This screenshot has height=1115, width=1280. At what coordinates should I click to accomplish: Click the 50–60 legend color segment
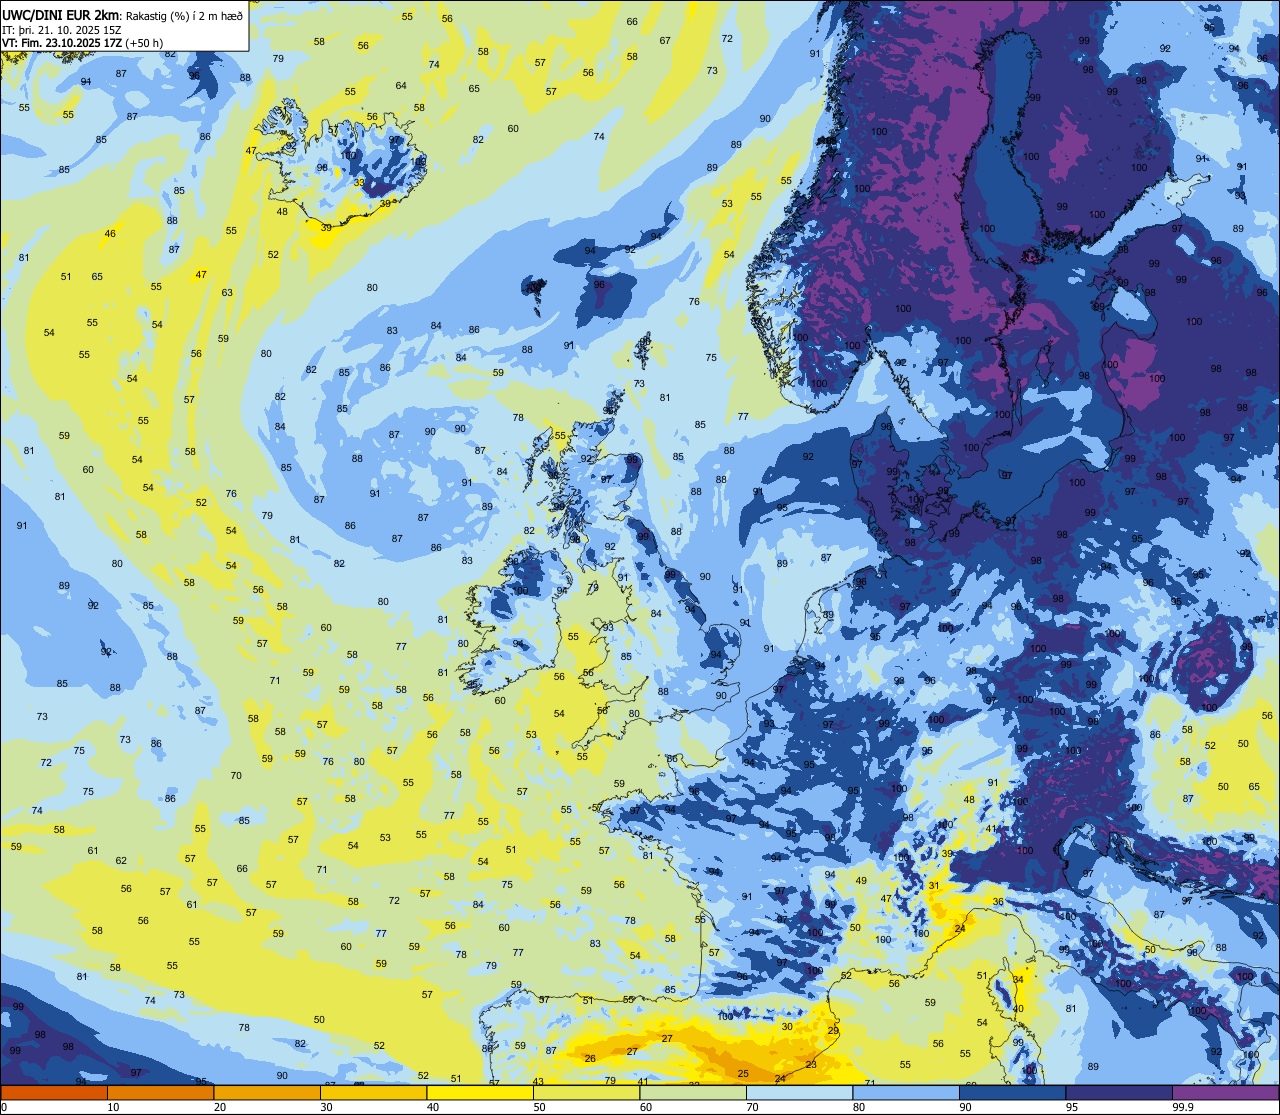pyautogui.click(x=586, y=1092)
